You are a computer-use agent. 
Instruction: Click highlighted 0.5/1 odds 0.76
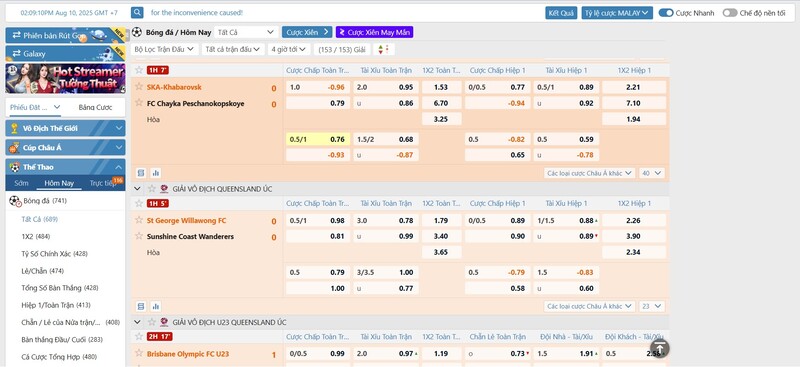tap(318, 139)
